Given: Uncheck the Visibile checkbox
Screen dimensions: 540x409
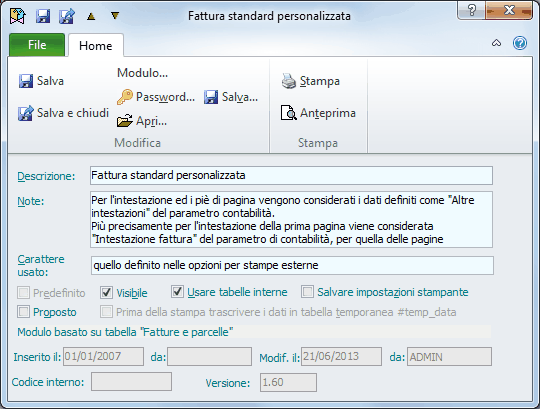Looking at the screenshot, I should [106, 293].
